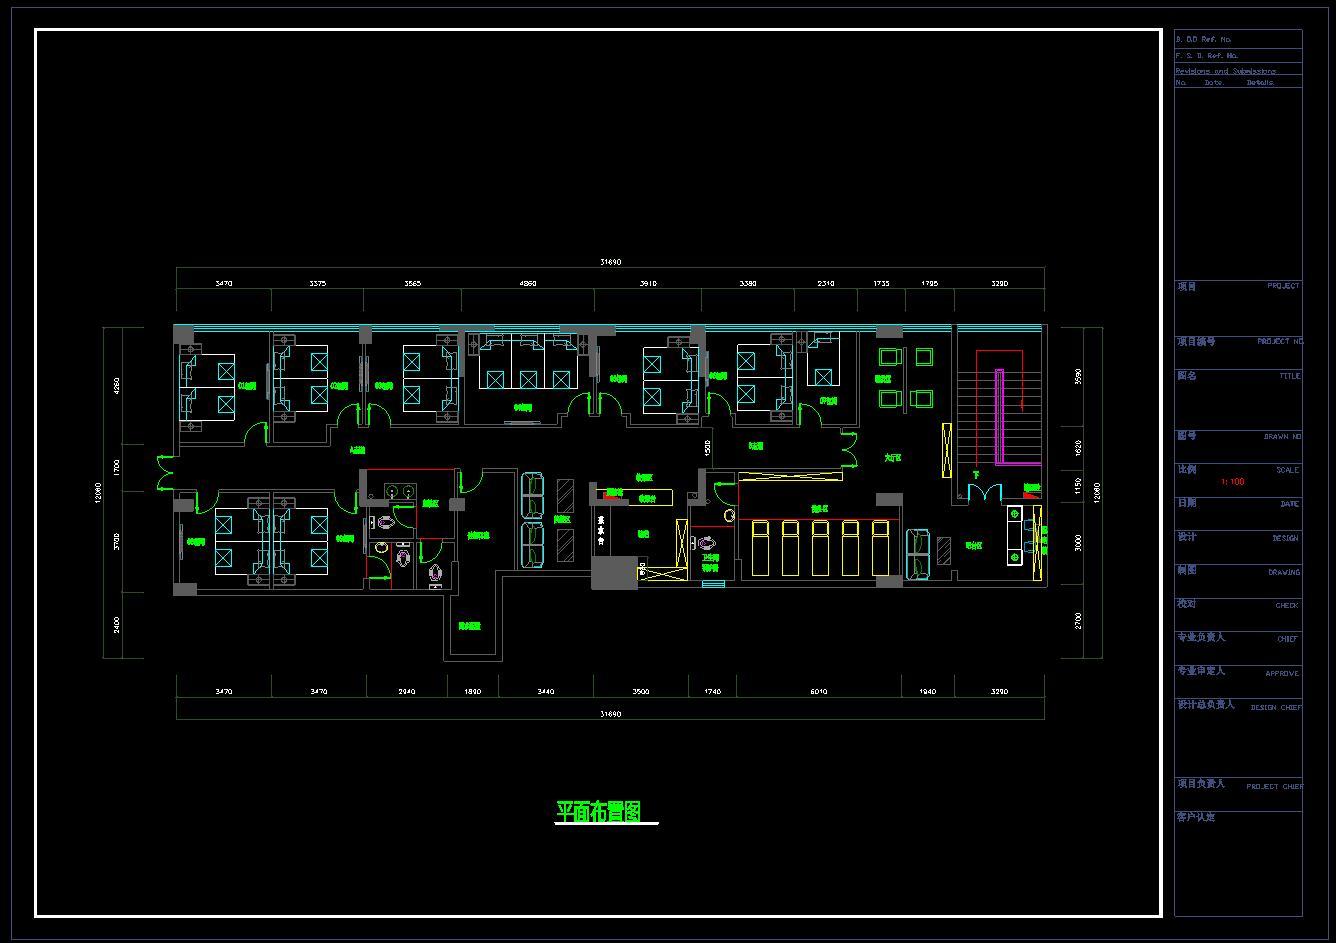1336x943 pixels.
Task: Select the B. D.D Ref. No. line
Action: (1204, 39)
